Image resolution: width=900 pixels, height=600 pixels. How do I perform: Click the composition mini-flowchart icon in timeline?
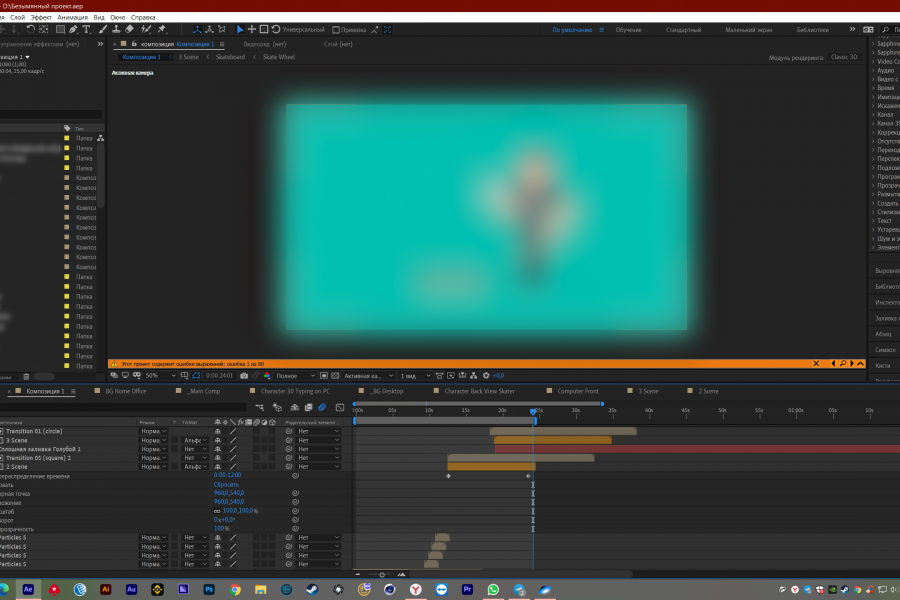pyautogui.click(x=259, y=408)
